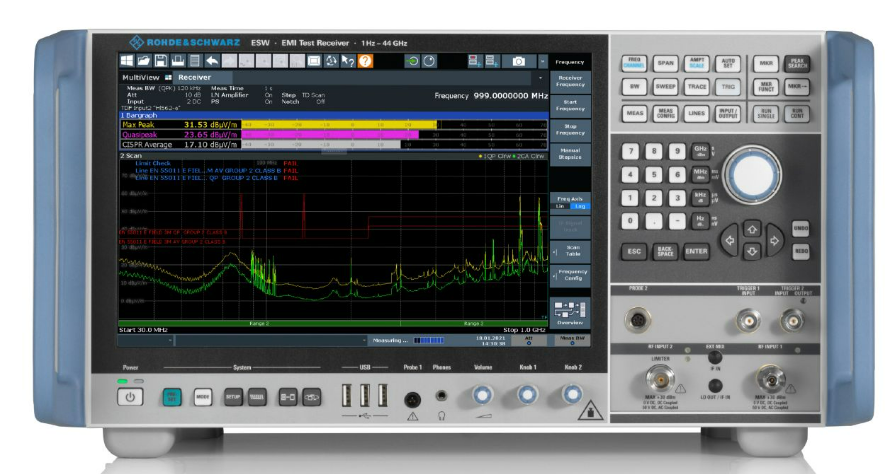Click the undo arrow in the toolbar
The image size is (890, 474).
(x=212, y=62)
